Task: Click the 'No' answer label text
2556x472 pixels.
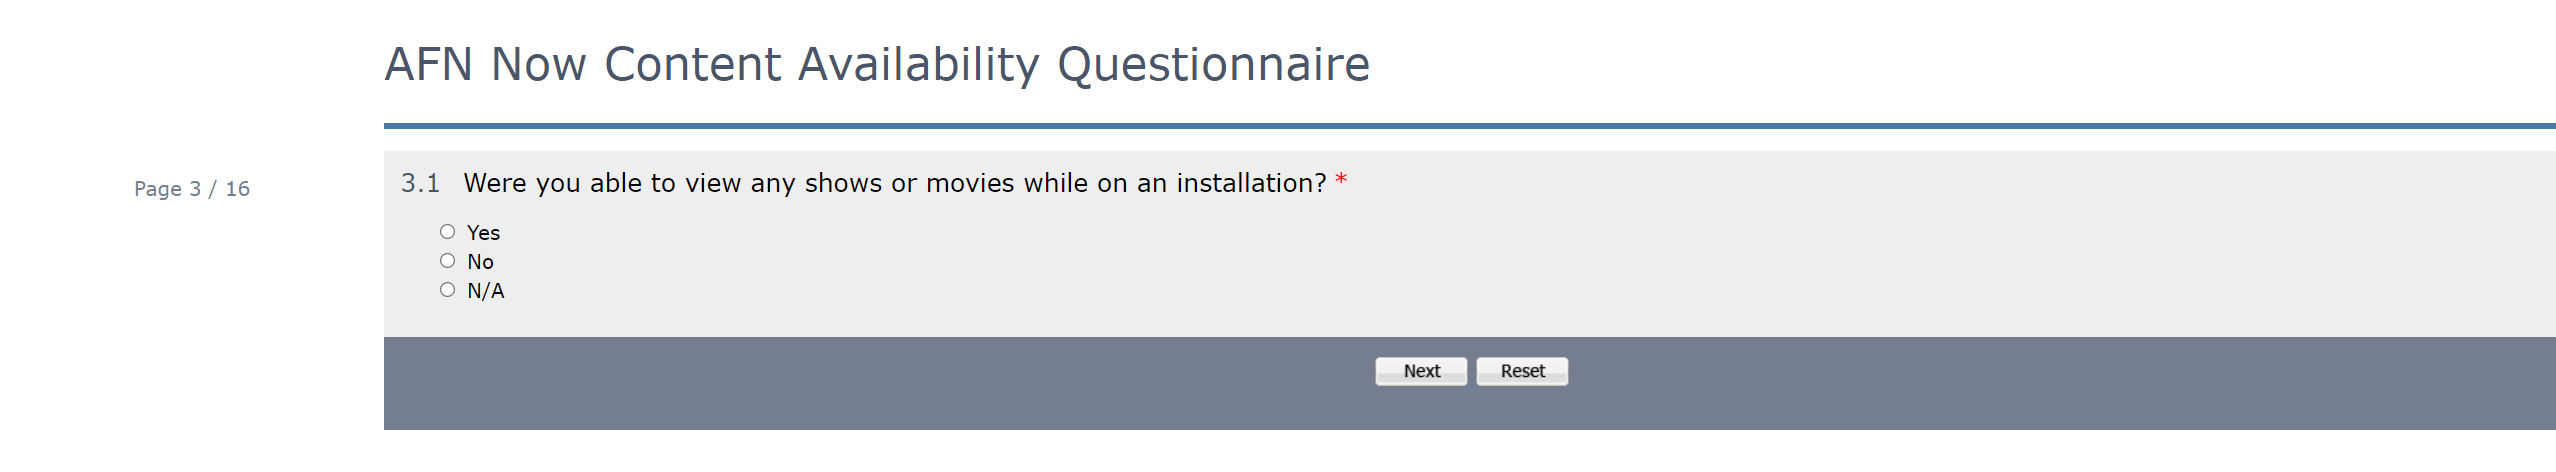Action: pyautogui.click(x=480, y=262)
